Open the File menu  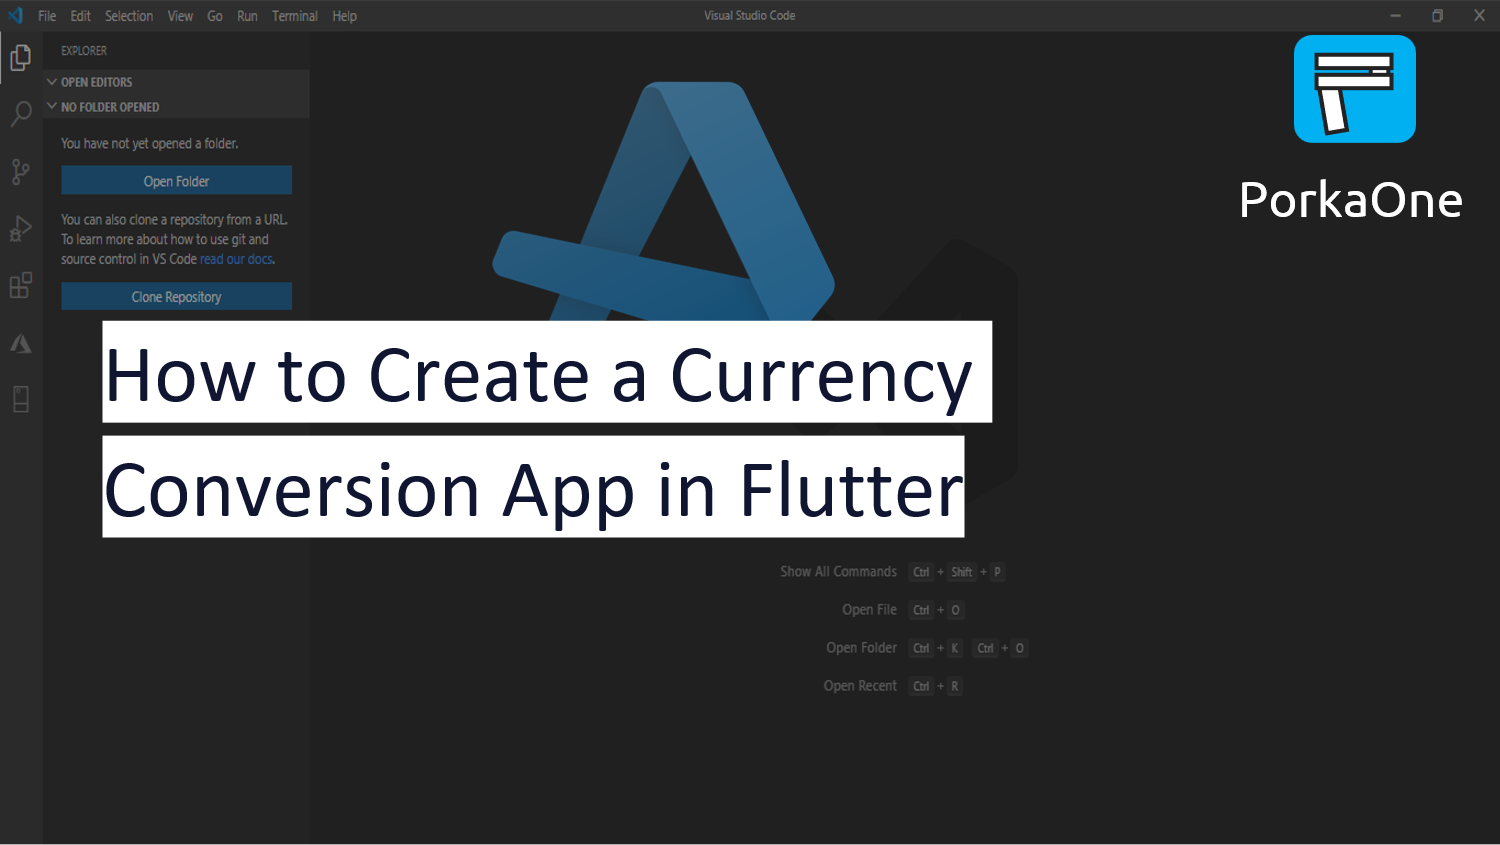[x=47, y=16]
